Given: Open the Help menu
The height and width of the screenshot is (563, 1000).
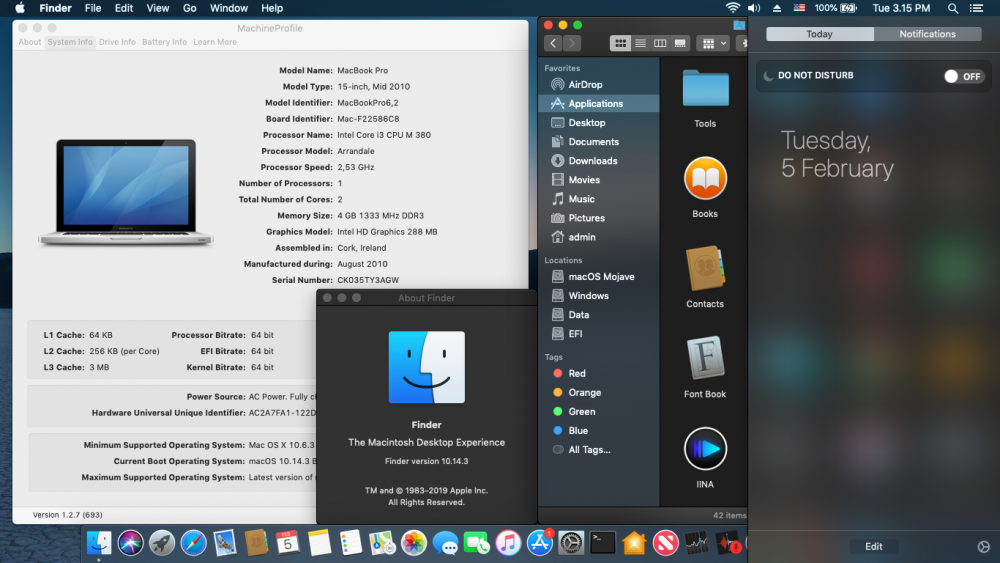Looking at the screenshot, I should pos(272,8).
